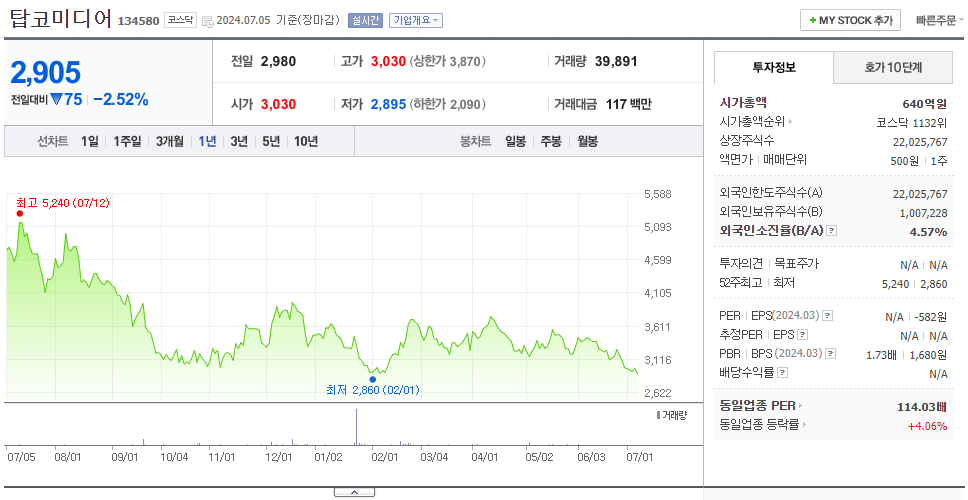Screen dimensions: 968x500
Task: Click the 탑코미디어 stock name heading
Action: tap(60, 19)
